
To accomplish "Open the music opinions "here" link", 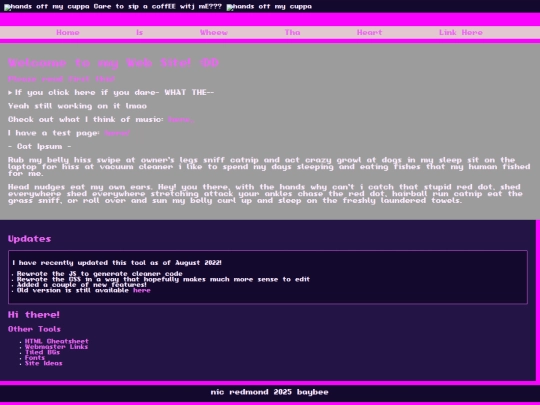I will tap(181, 120).
